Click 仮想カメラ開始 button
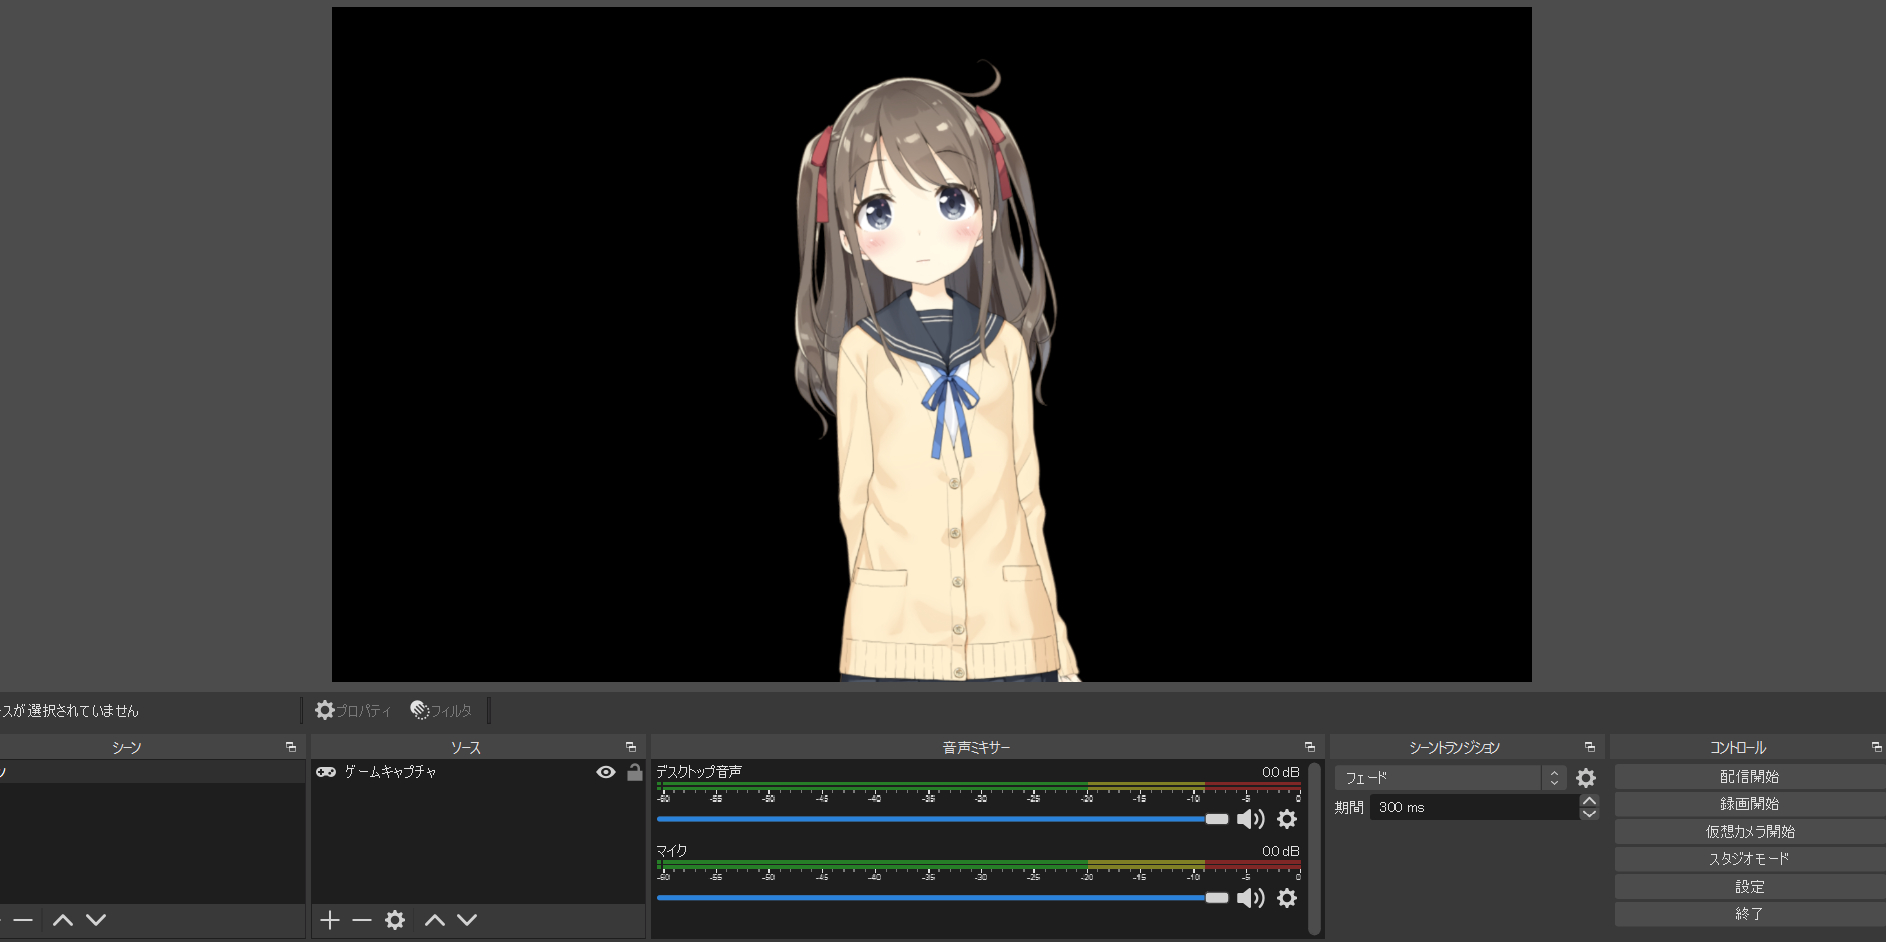1886x942 pixels. tap(1750, 832)
